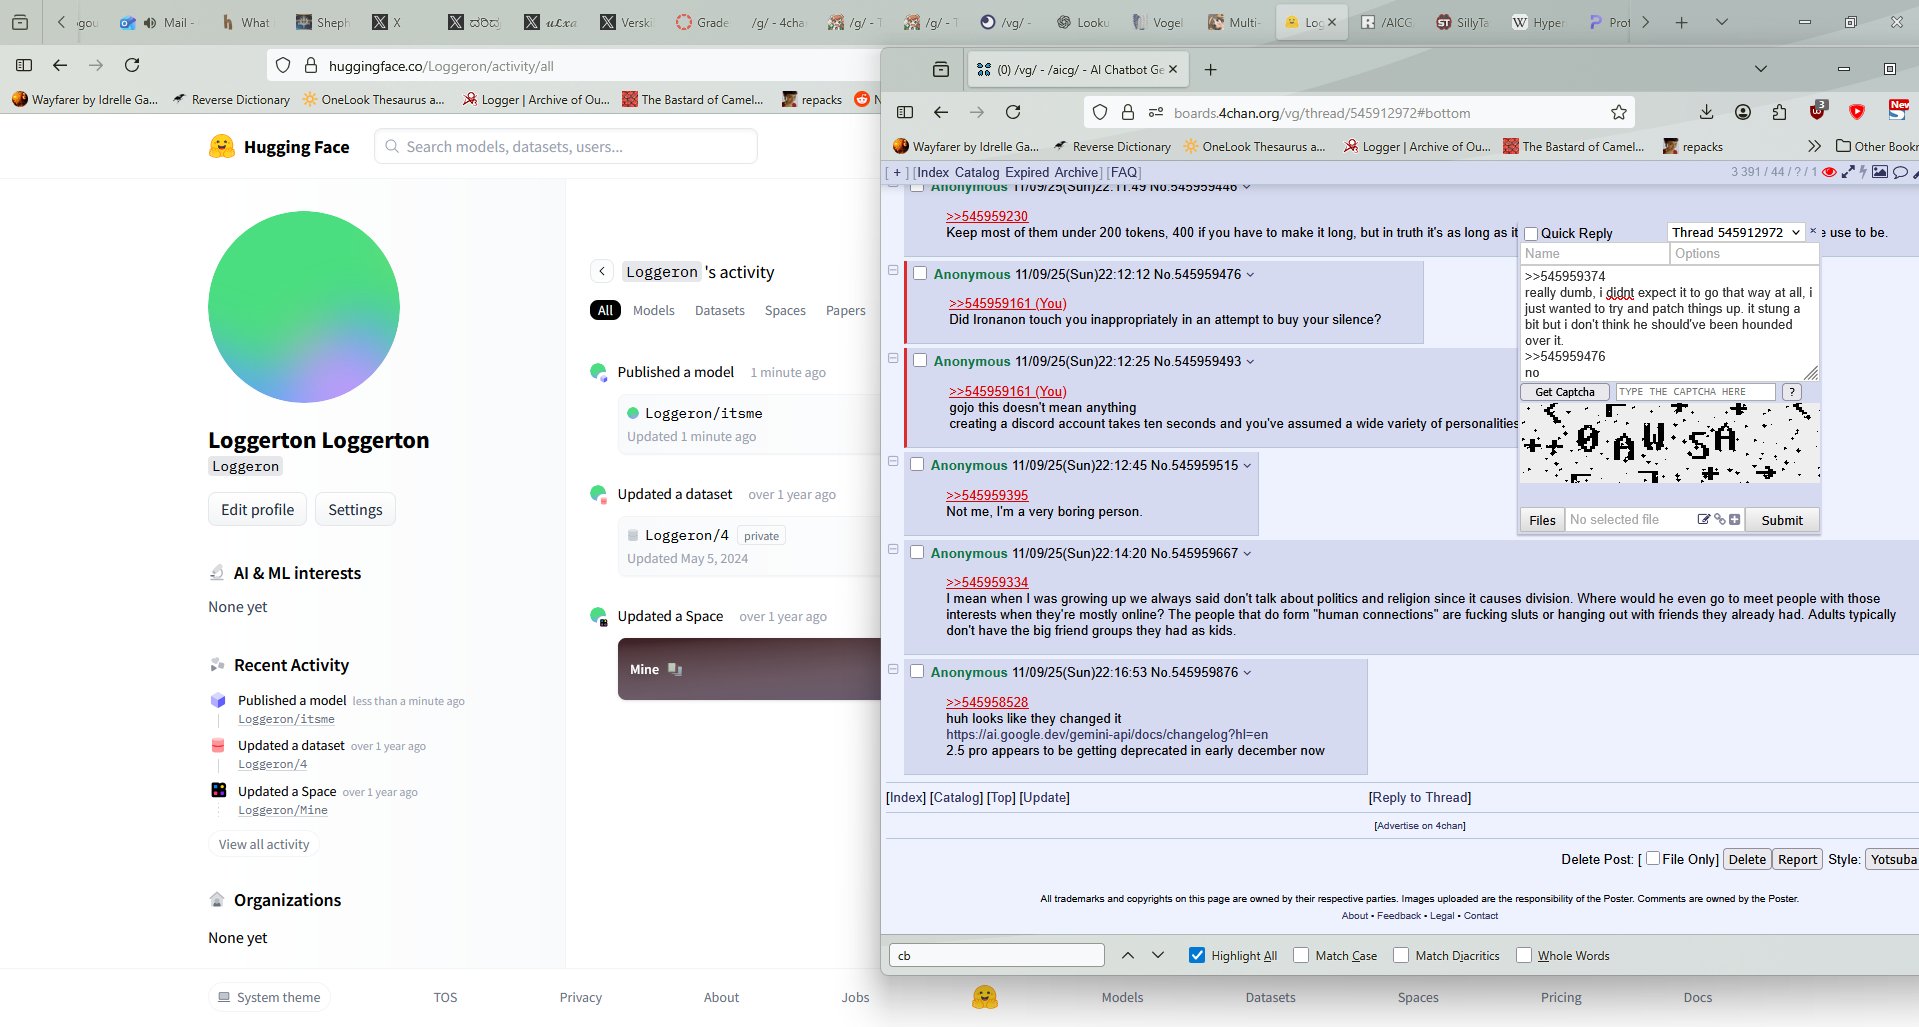The image size is (1919, 1027).
Task: Click the captcha text input field
Action: (1696, 392)
